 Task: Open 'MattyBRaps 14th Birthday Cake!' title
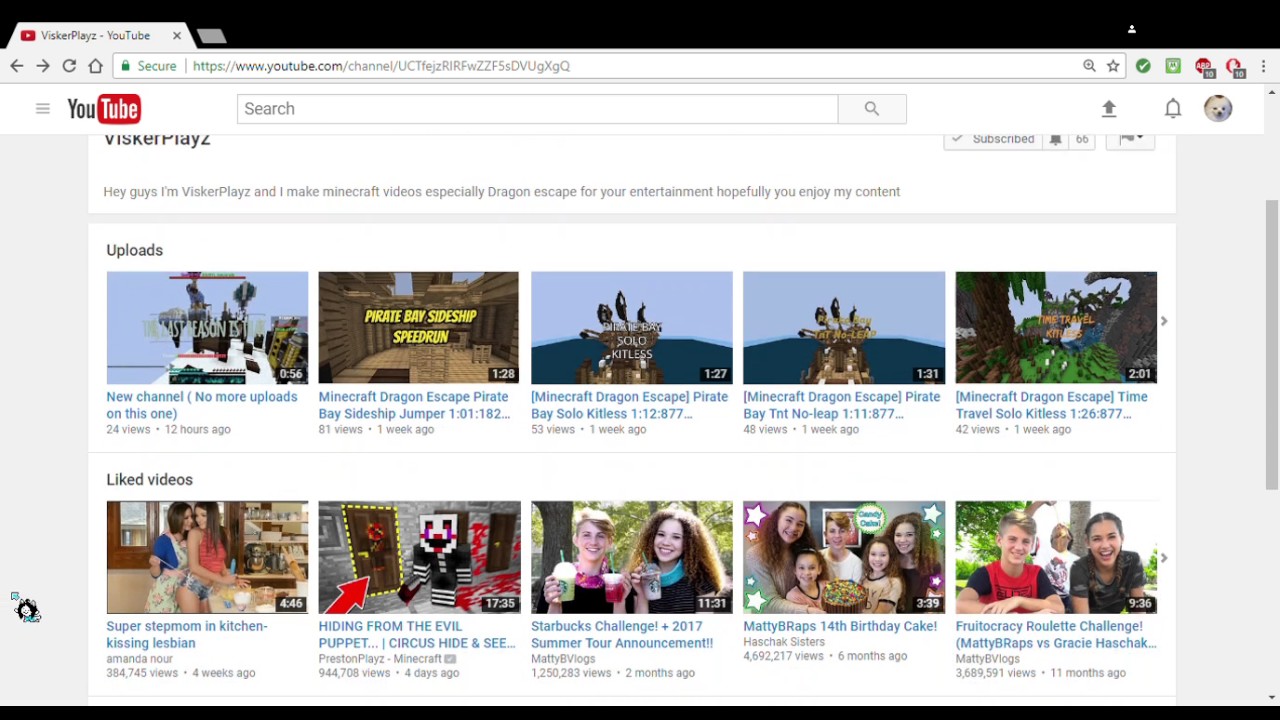point(840,626)
